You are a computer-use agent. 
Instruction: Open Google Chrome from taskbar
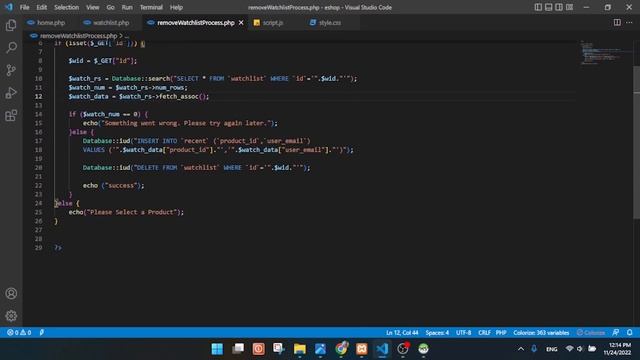pyautogui.click(x=341, y=349)
